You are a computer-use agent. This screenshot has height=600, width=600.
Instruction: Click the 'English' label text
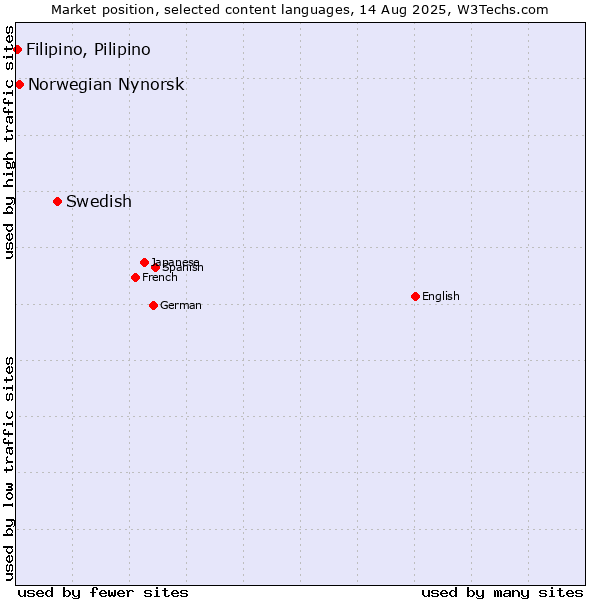[441, 297]
